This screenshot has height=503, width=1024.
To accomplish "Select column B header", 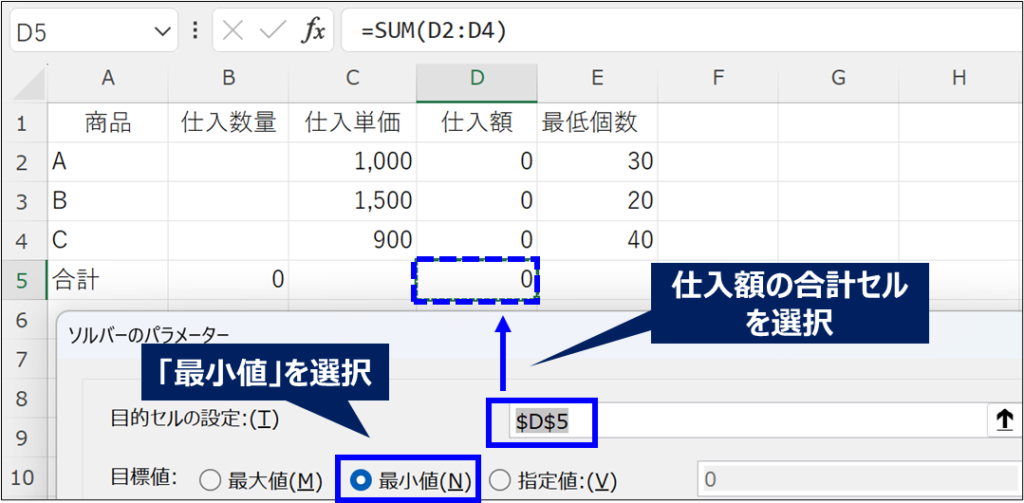I will click(228, 78).
